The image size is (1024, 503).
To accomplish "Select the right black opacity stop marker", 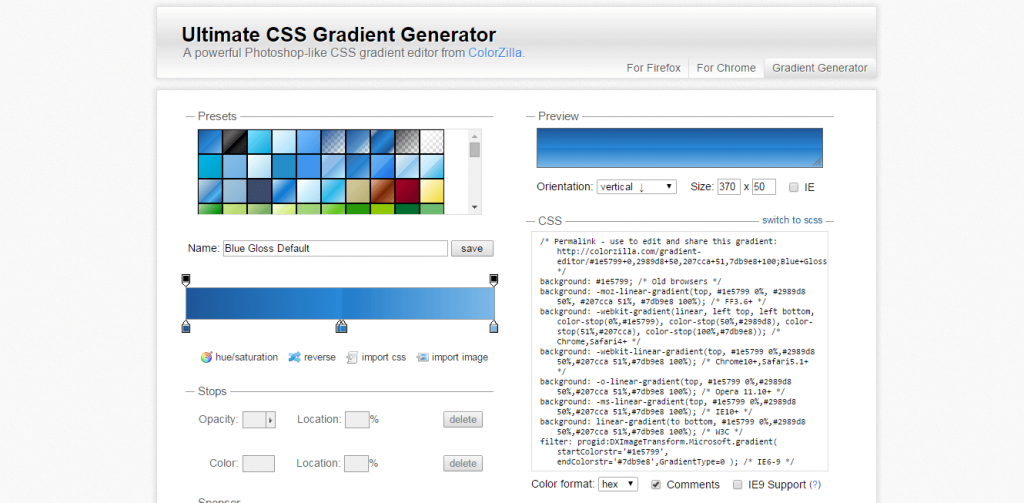I will click(494, 280).
